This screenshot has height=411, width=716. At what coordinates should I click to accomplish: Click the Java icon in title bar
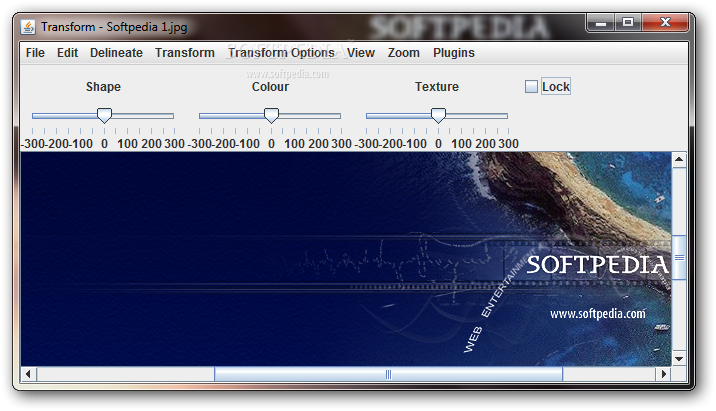28,27
